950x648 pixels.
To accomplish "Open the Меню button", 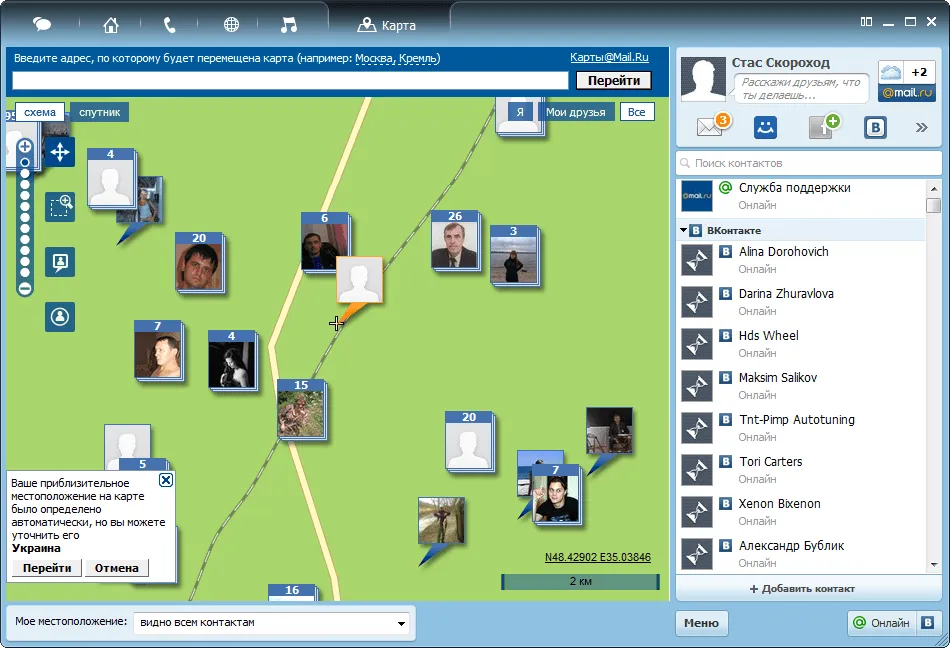I will click(702, 623).
